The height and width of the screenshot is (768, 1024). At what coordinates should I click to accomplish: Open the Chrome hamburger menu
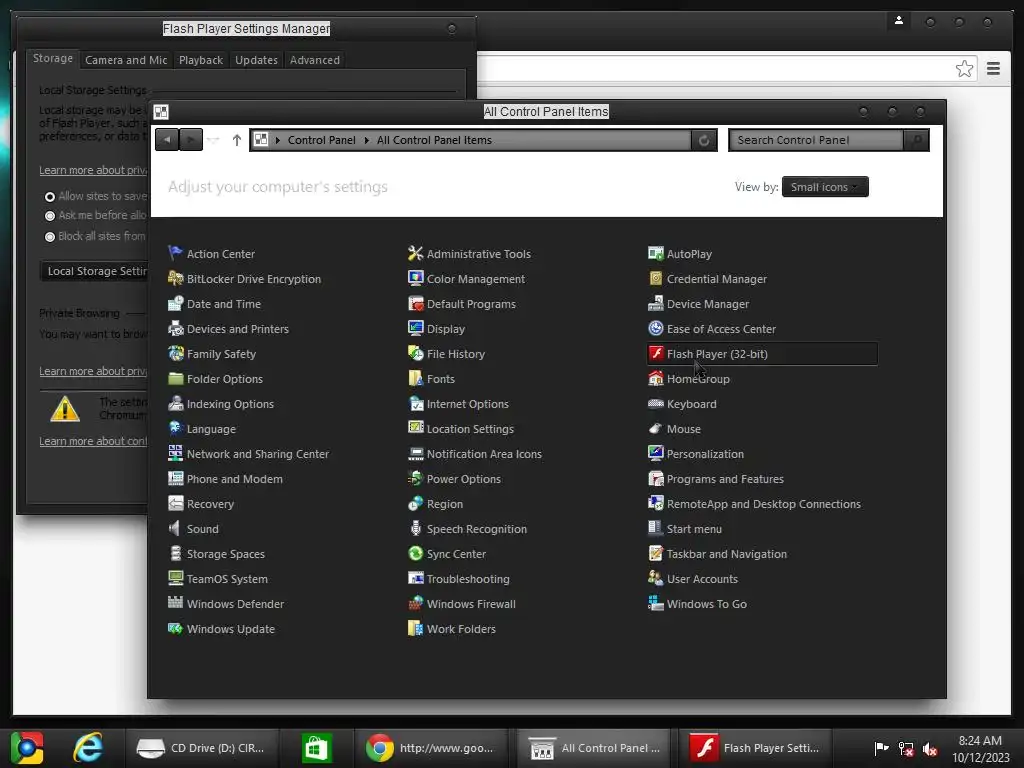point(993,69)
